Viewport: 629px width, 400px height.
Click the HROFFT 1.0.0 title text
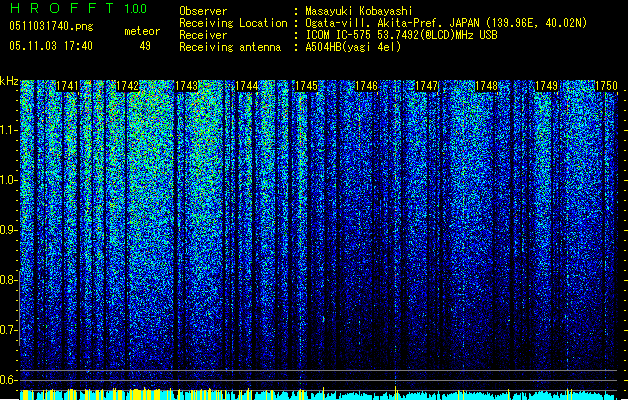78,8
